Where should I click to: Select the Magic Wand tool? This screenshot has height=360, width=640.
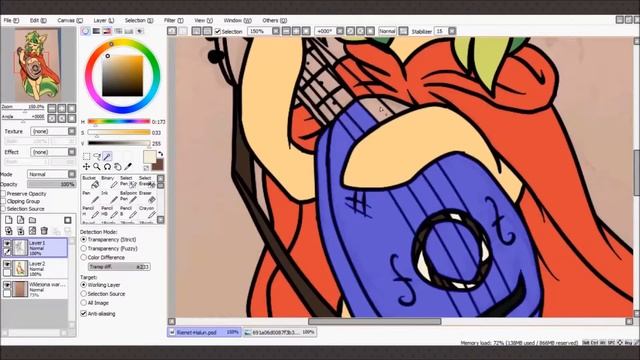pyautogui.click(x=107, y=156)
